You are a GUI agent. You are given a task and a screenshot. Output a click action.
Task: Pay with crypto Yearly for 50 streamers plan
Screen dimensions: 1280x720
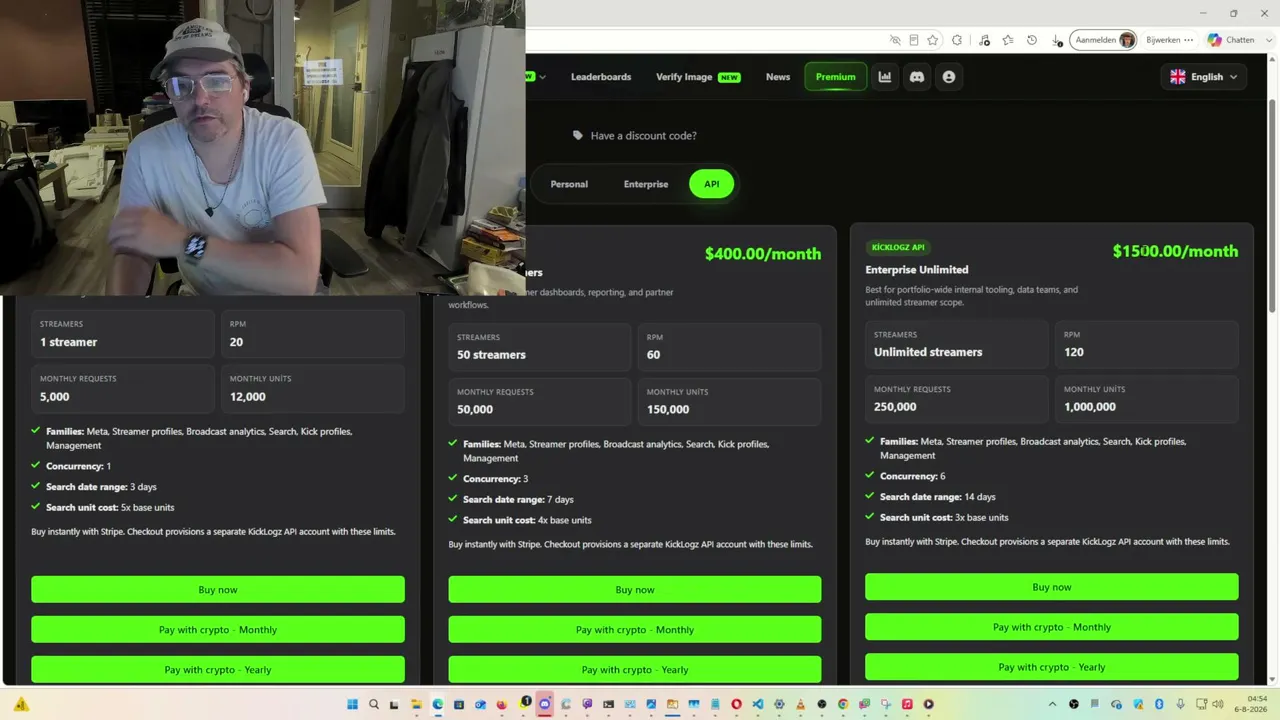(635, 669)
